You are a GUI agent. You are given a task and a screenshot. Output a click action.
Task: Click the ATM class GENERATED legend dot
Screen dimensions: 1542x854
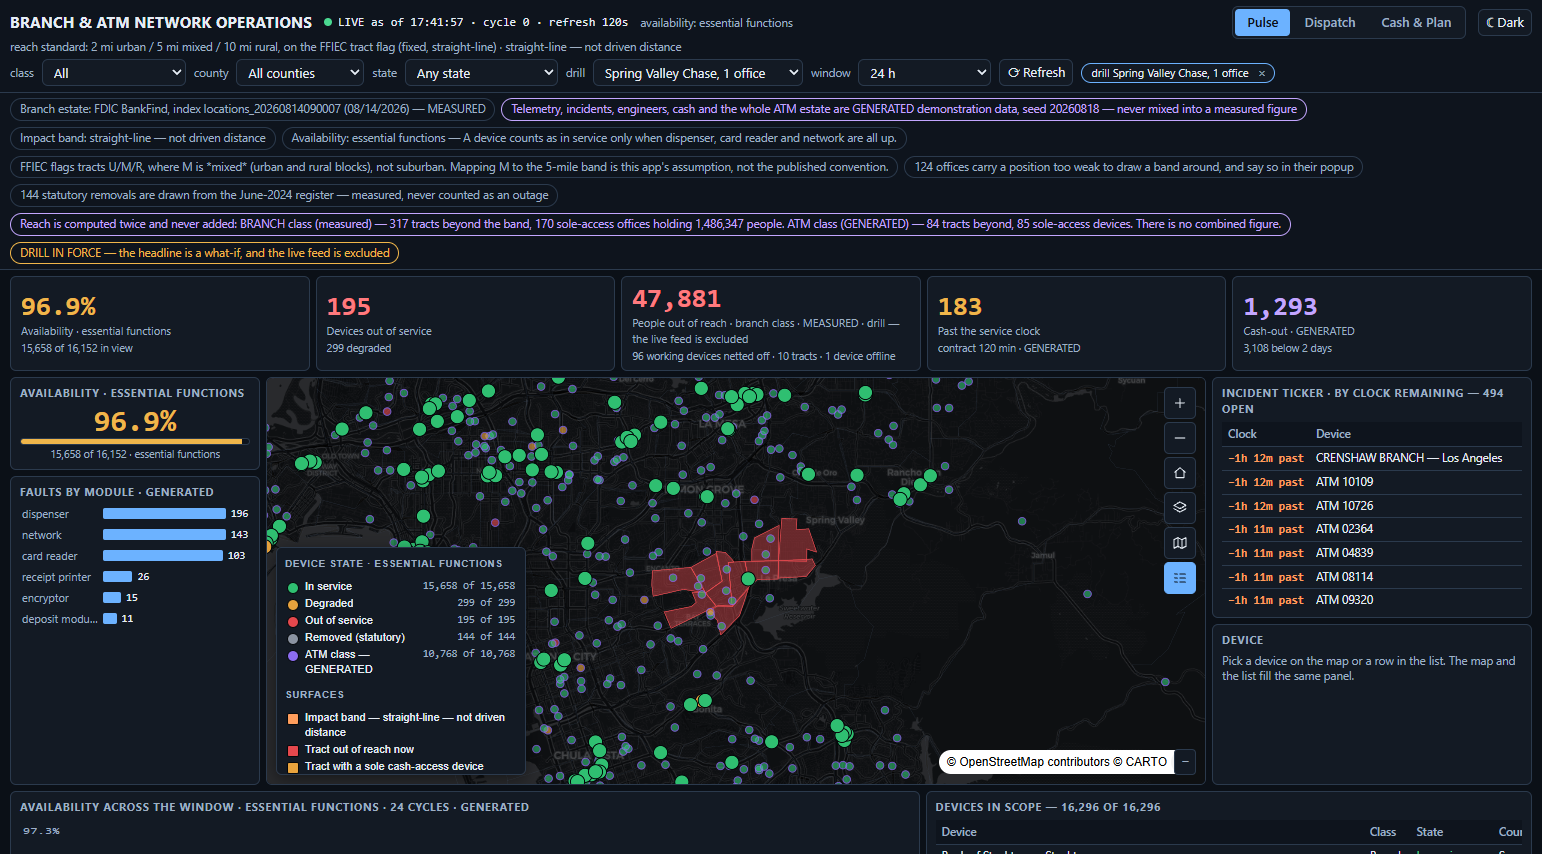tap(293, 655)
